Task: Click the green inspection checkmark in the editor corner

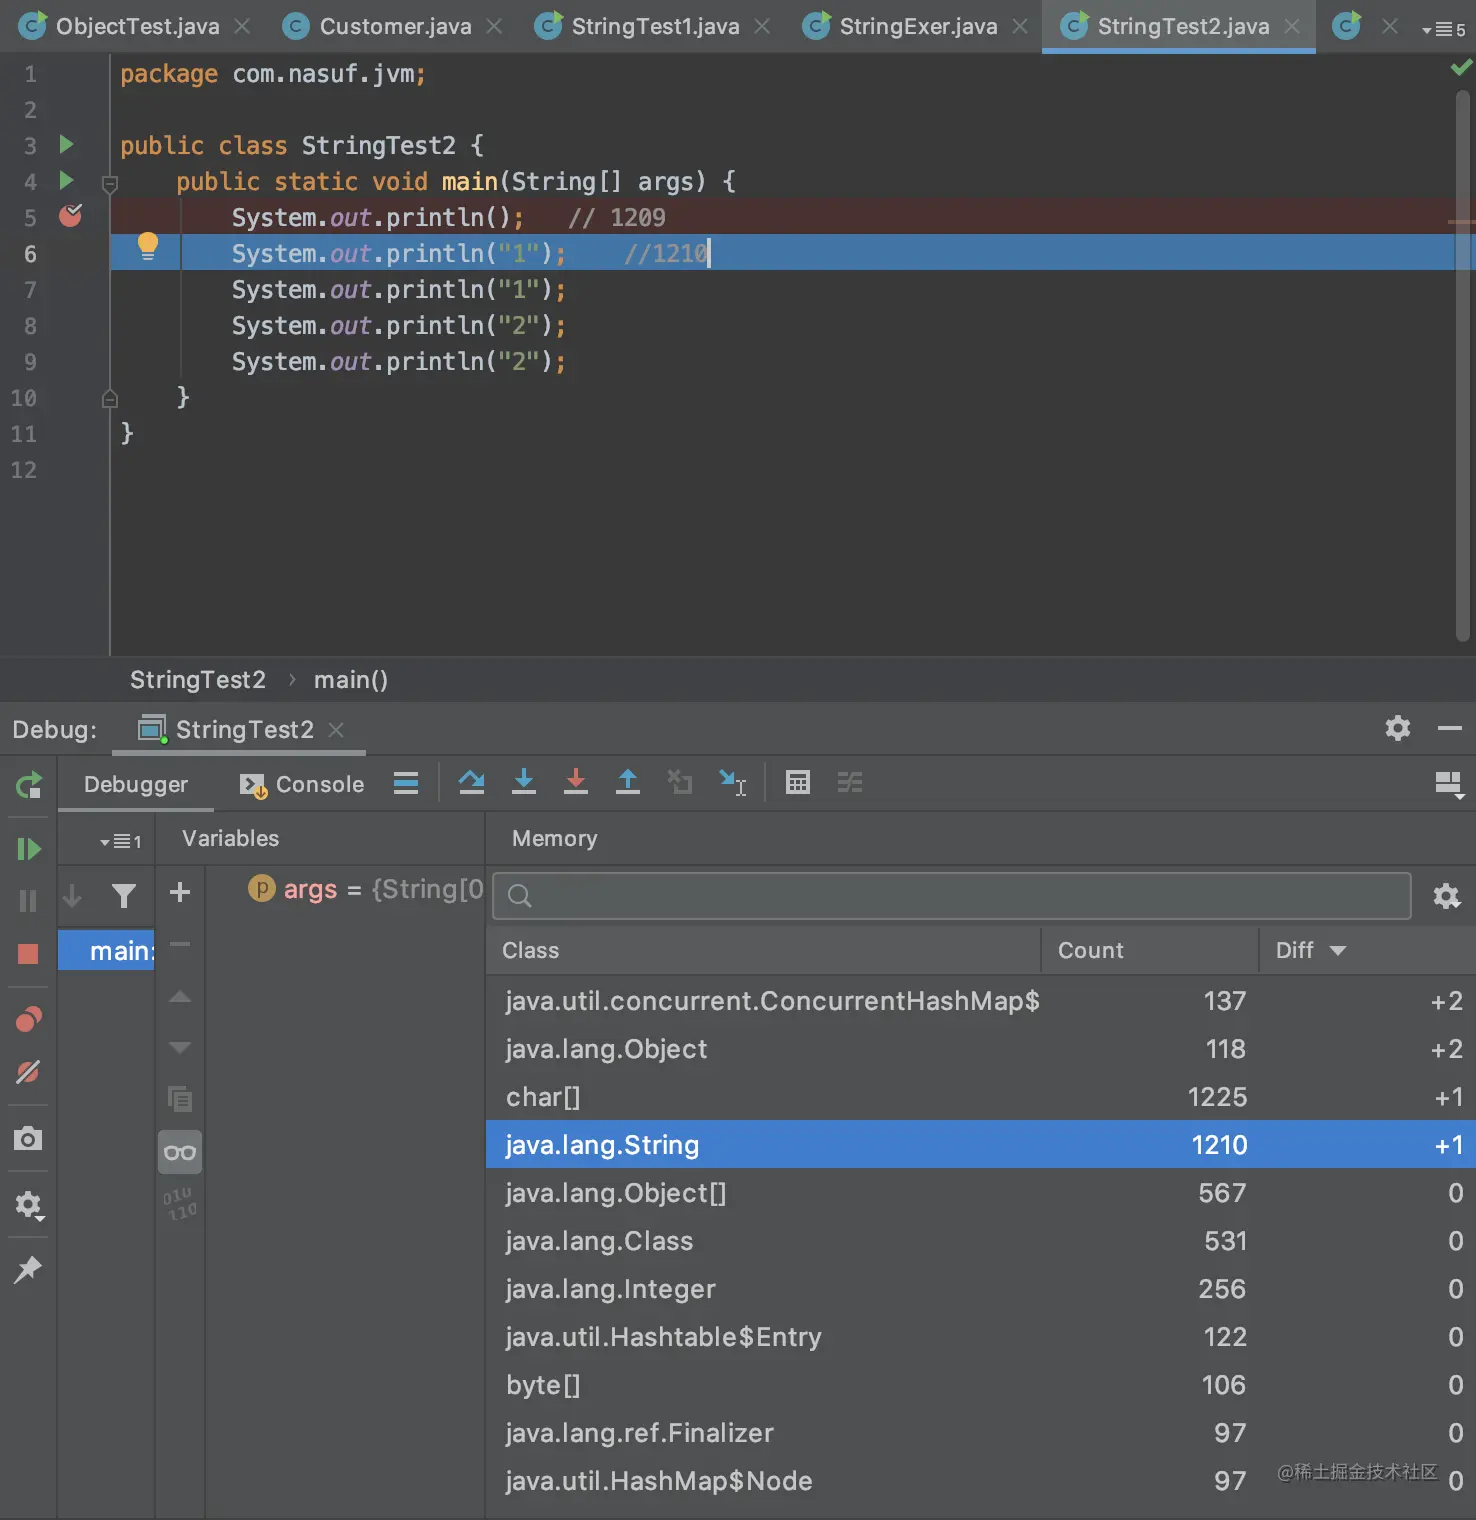Action: pos(1461,67)
